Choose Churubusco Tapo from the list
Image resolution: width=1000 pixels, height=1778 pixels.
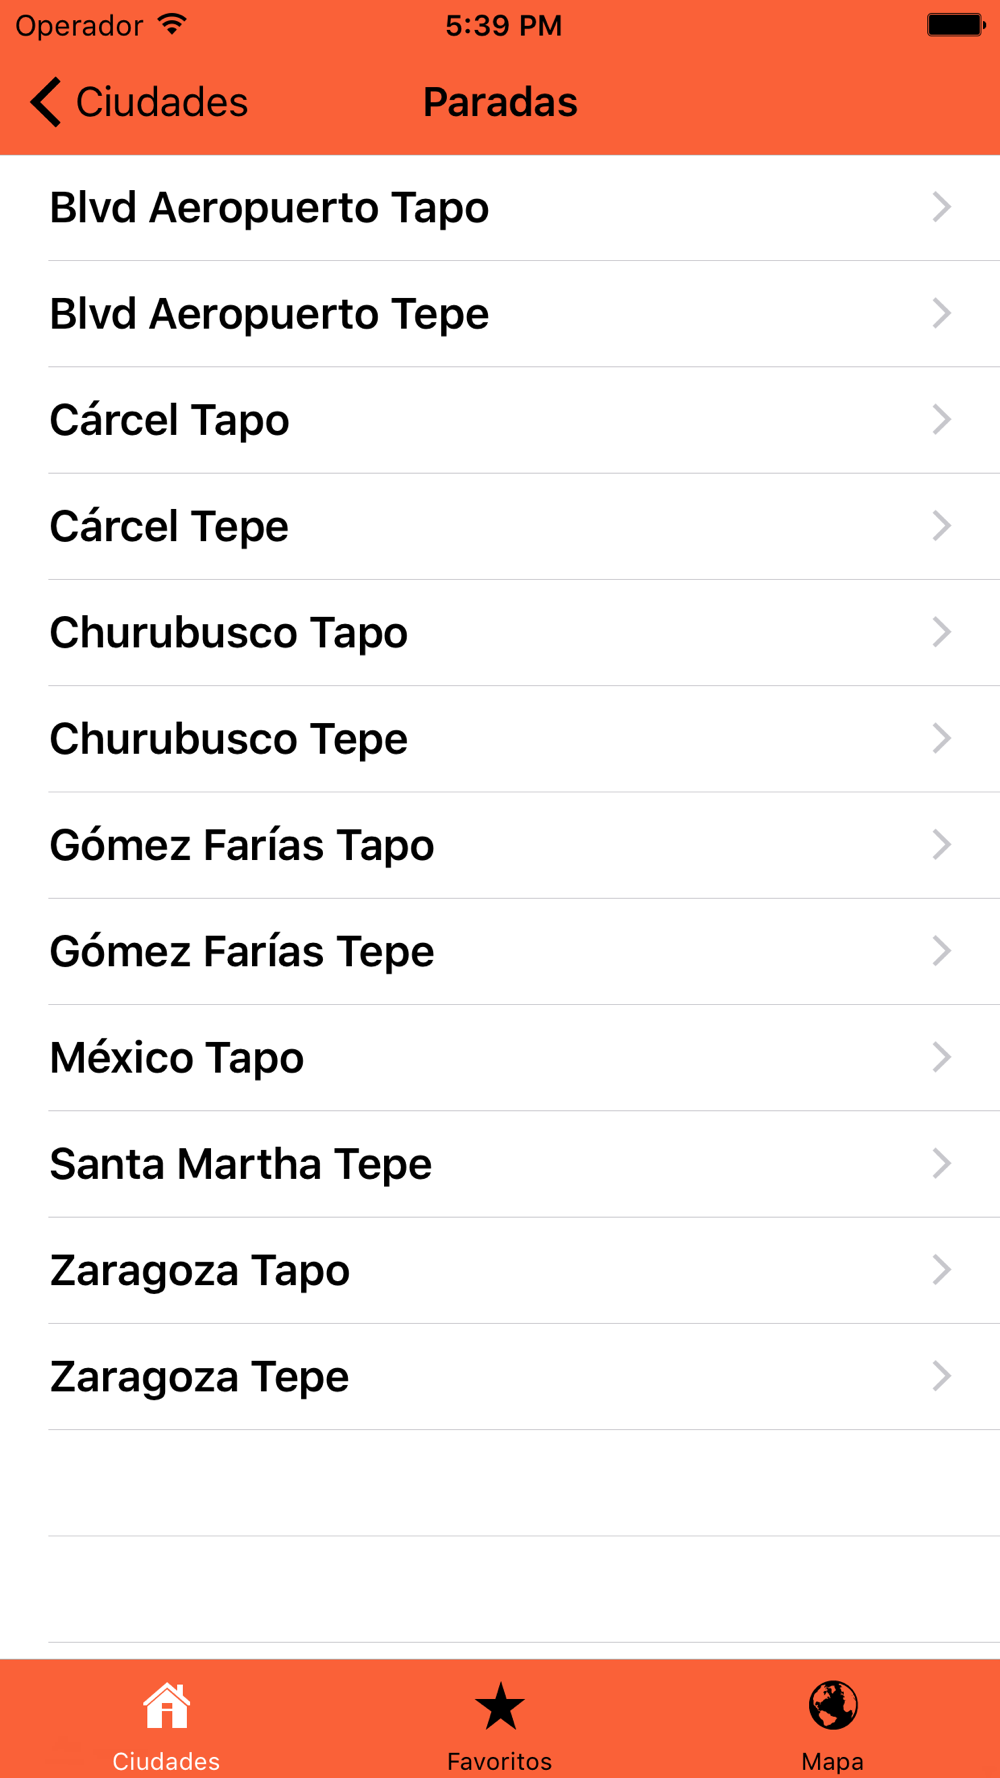pos(229,633)
